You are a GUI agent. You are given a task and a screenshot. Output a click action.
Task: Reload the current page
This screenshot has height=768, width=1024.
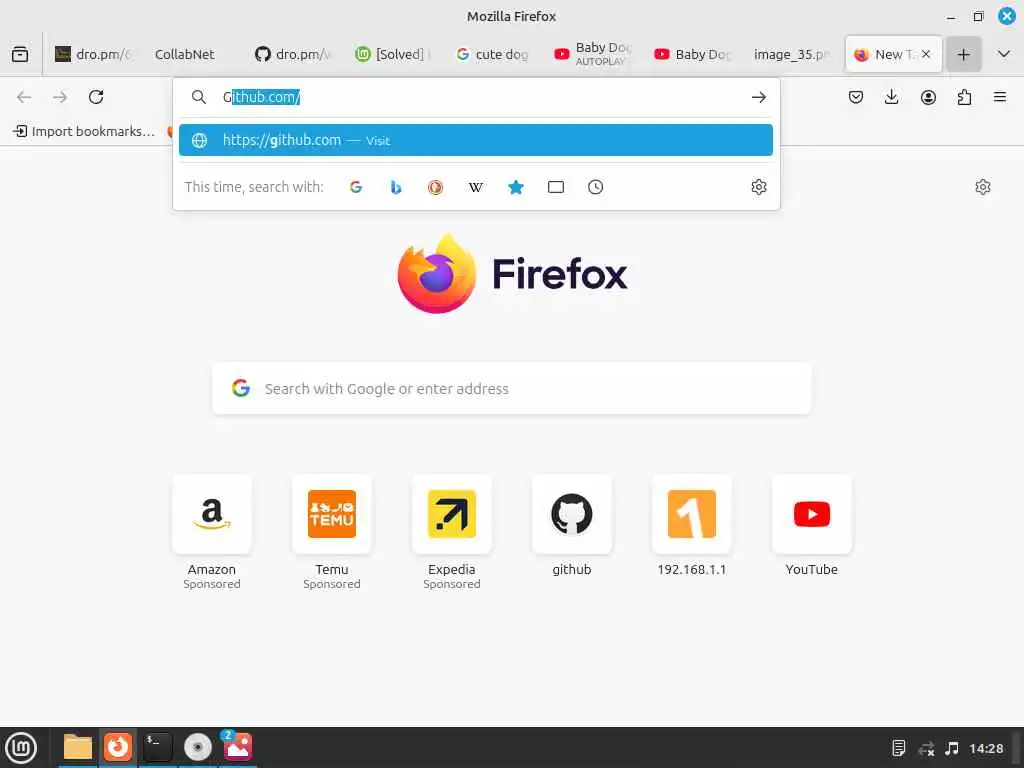[x=96, y=97]
